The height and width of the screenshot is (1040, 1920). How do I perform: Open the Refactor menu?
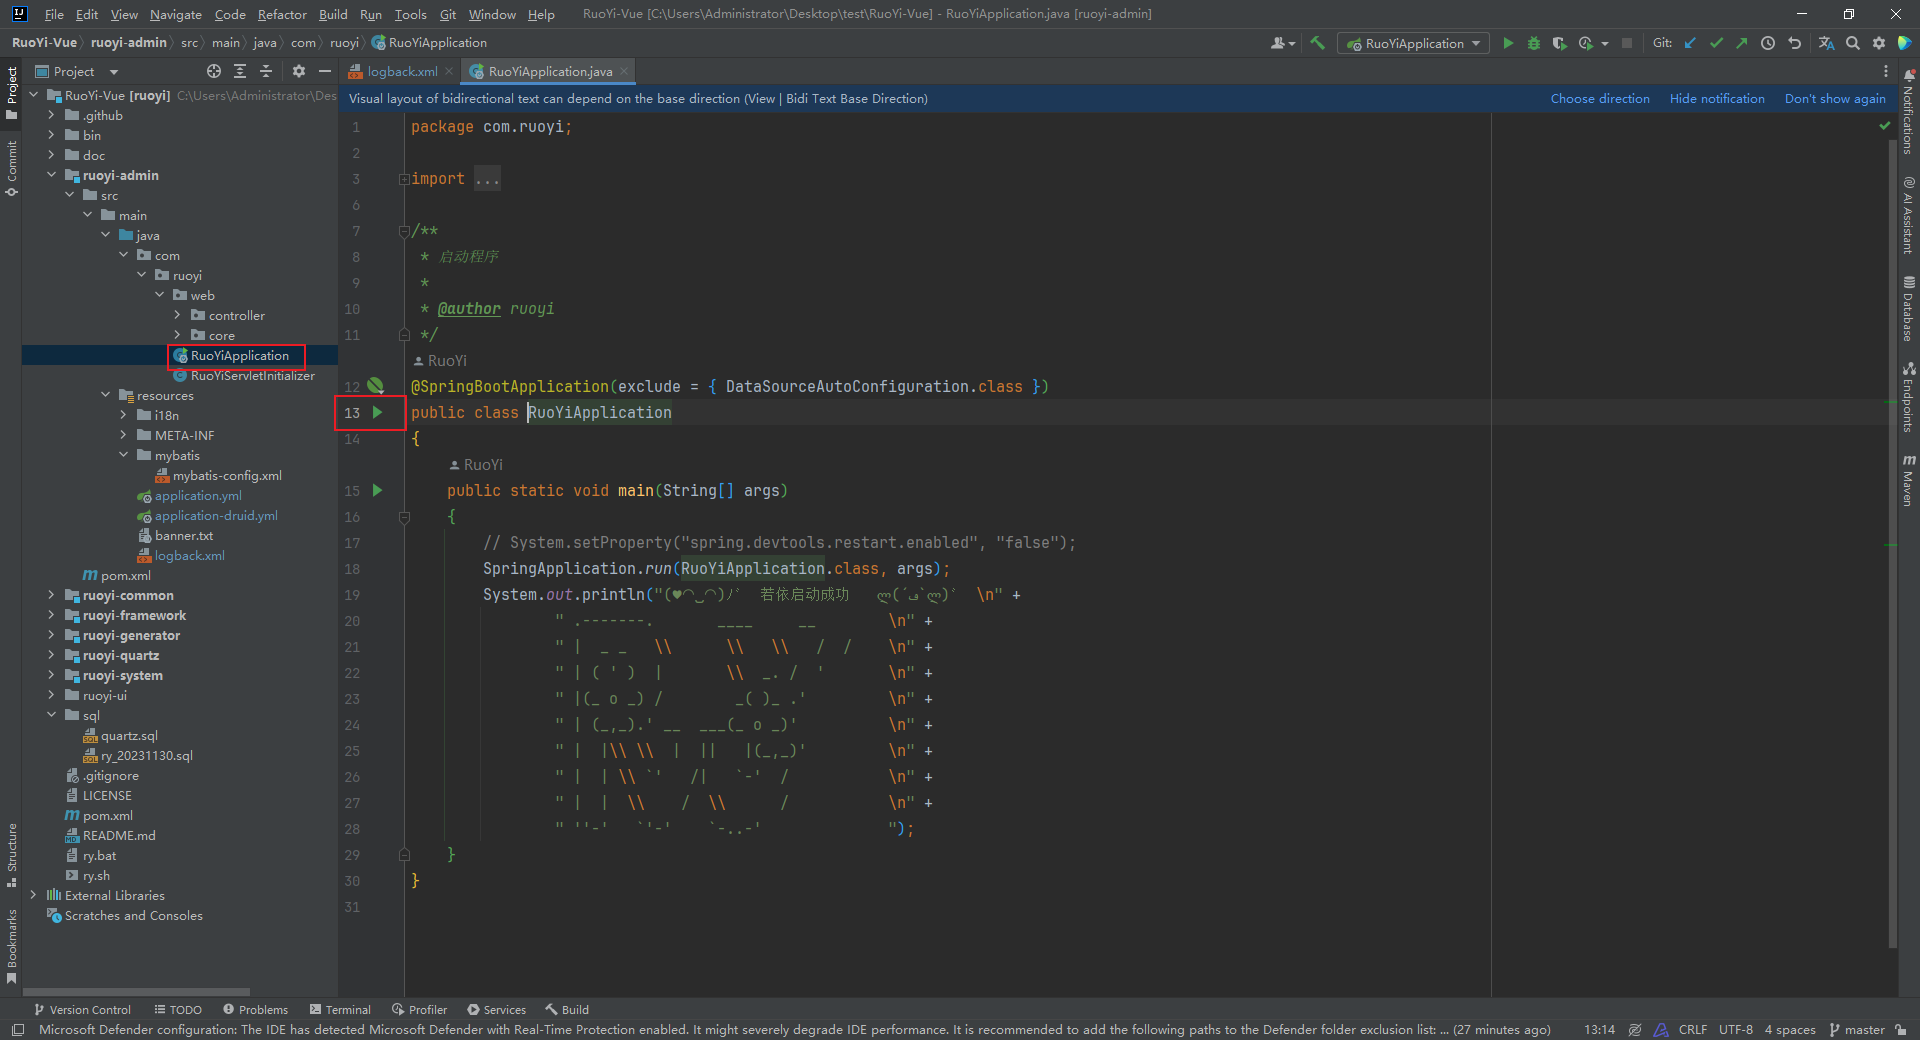pos(282,14)
